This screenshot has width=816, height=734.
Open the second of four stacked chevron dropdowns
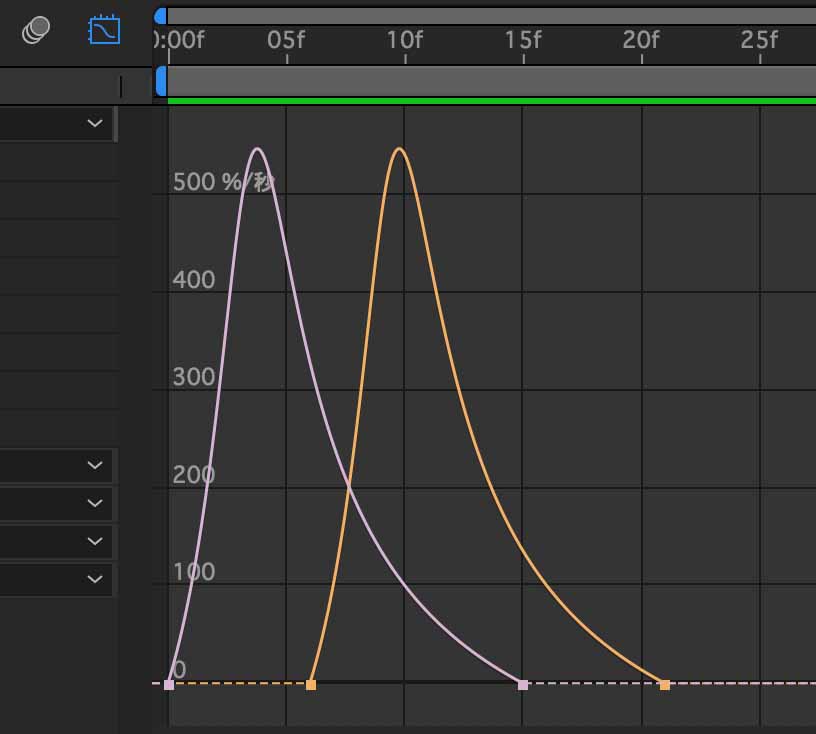coord(95,503)
